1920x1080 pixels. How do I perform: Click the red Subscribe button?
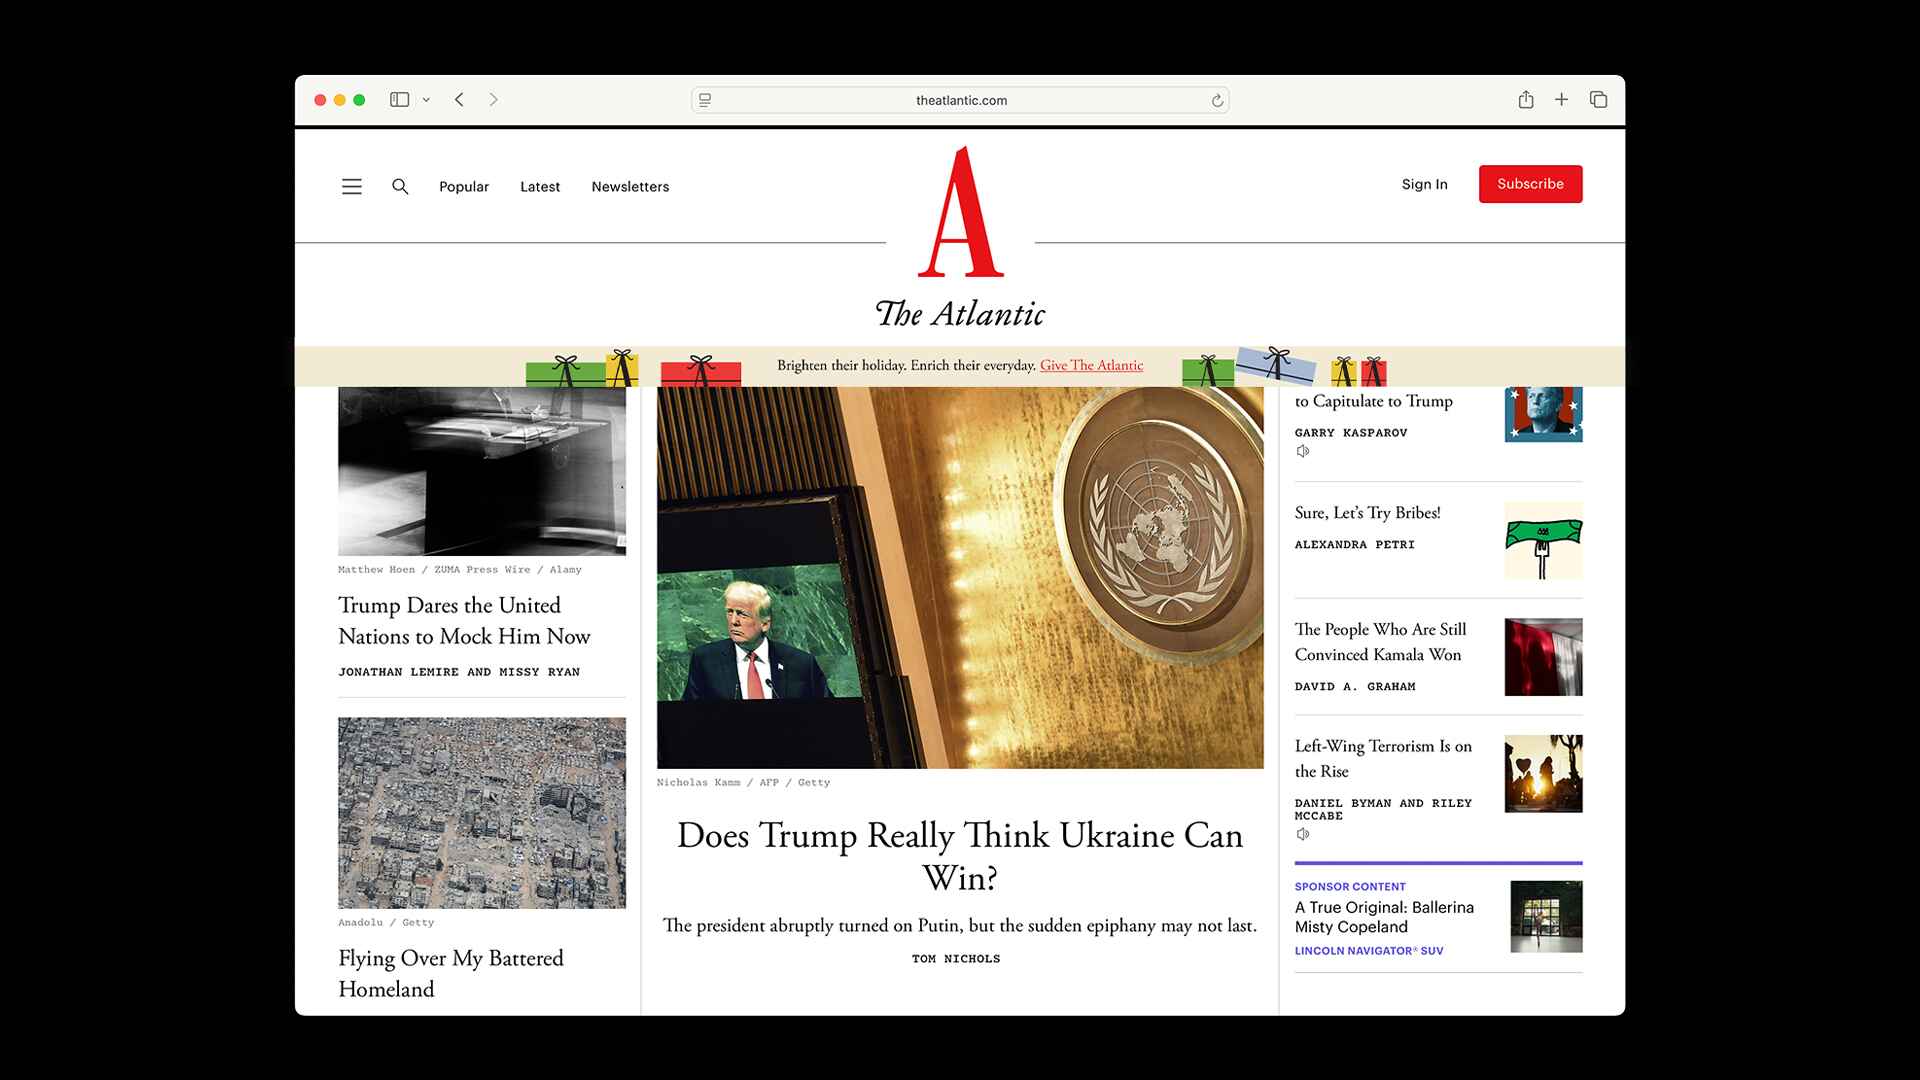click(1530, 184)
